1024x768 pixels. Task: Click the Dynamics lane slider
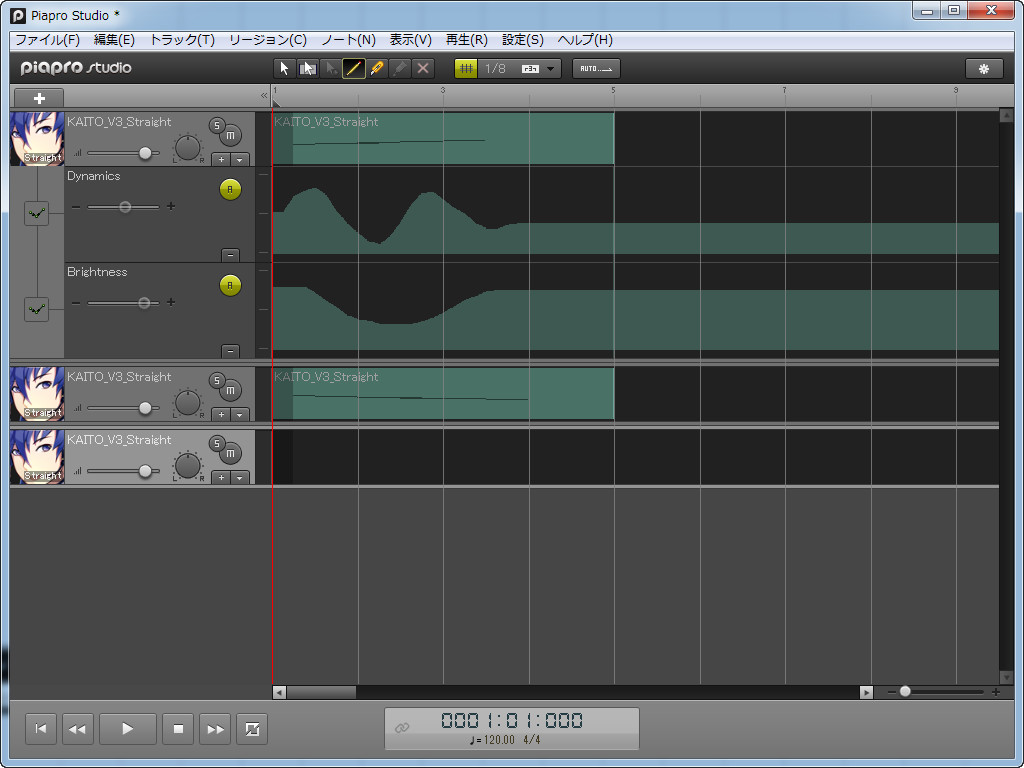coord(123,207)
